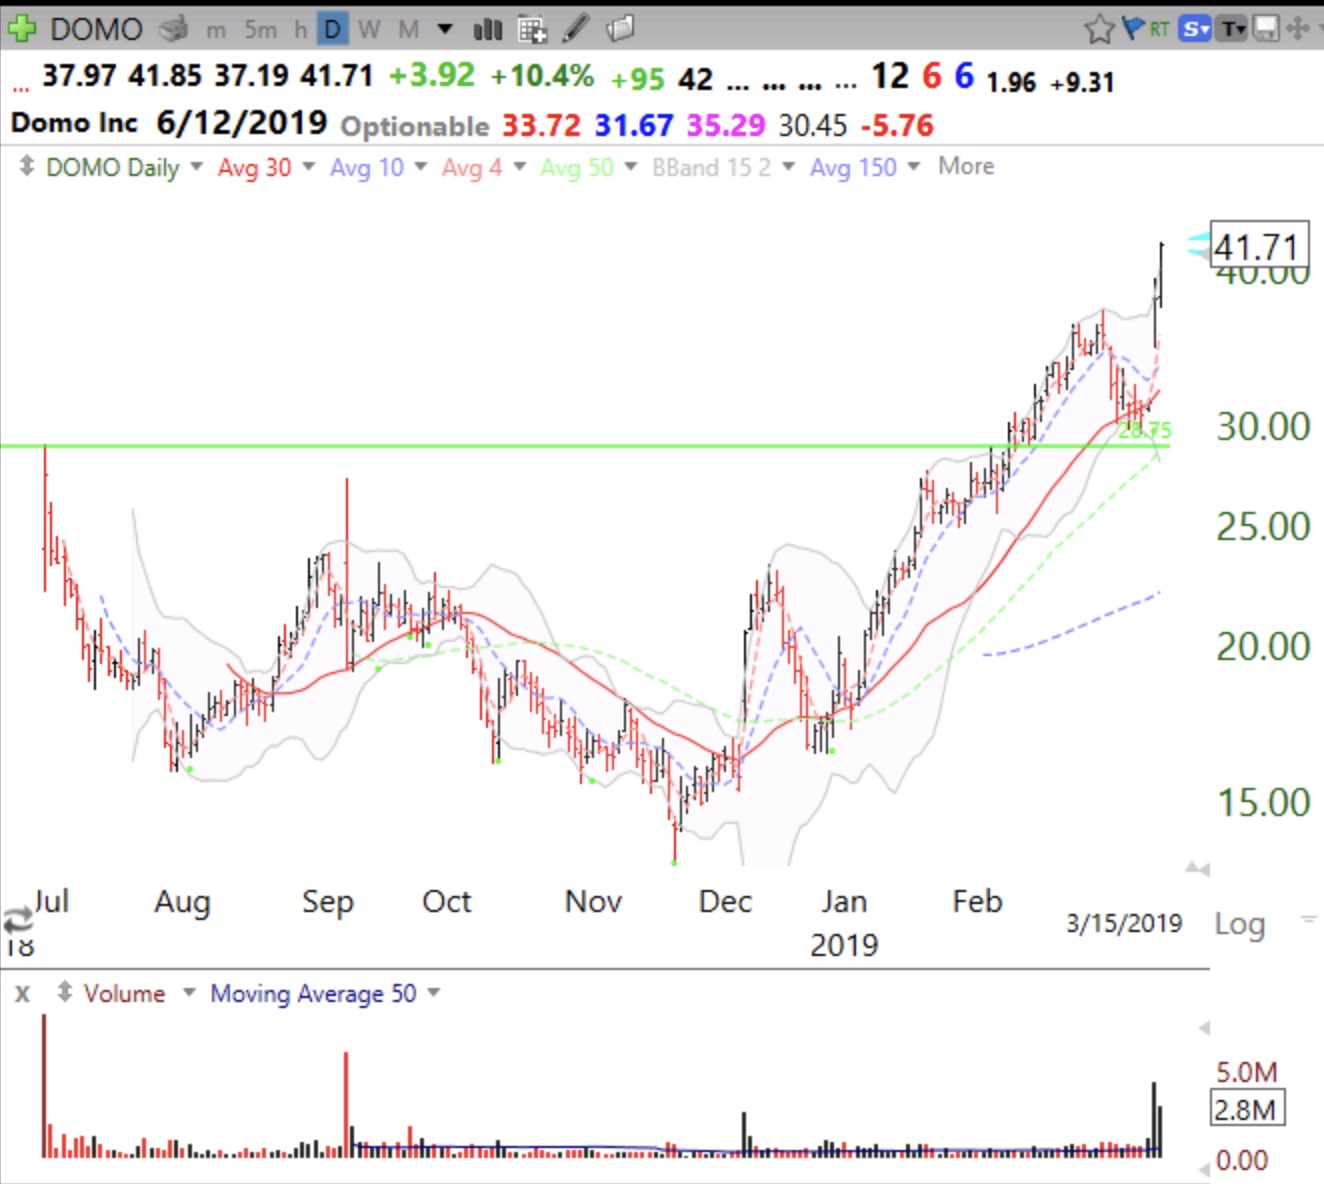Click the 2.8M volume value box
1324x1184 pixels.
[1247, 1109]
